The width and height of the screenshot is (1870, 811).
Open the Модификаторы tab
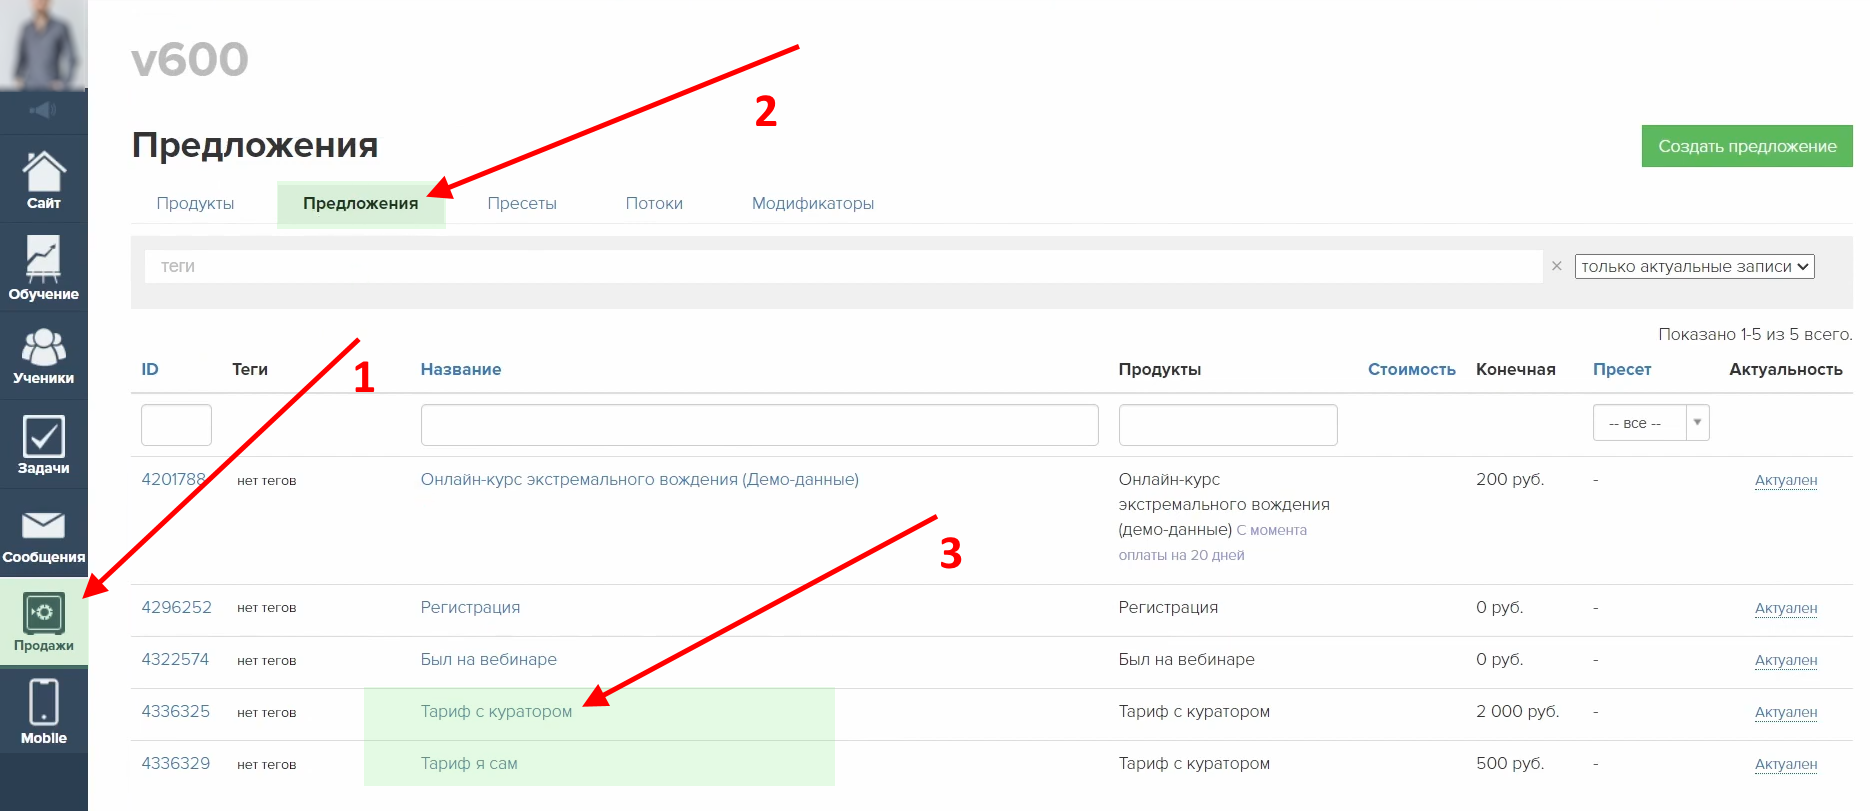click(x=812, y=203)
